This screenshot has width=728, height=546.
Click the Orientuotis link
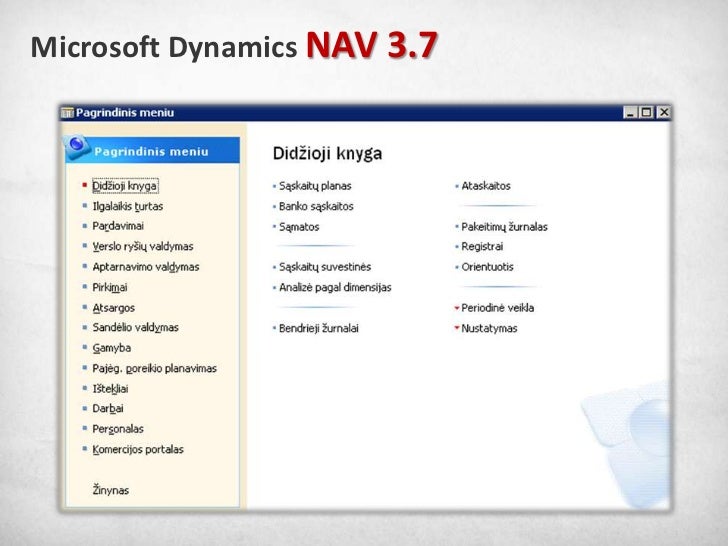click(487, 267)
